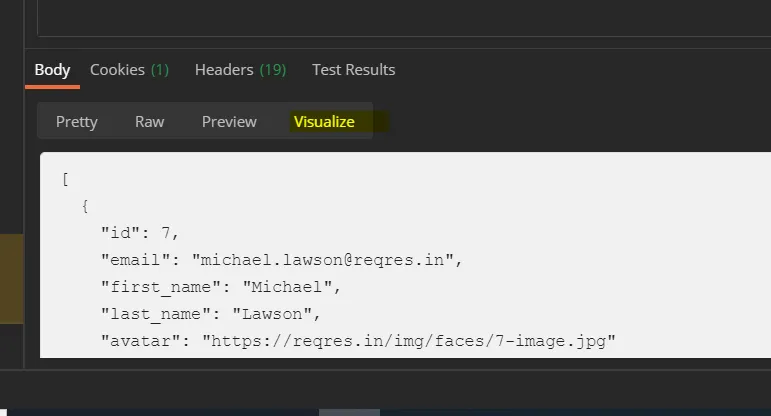
Task: Select the highlighted Visualize view
Action: pos(324,122)
